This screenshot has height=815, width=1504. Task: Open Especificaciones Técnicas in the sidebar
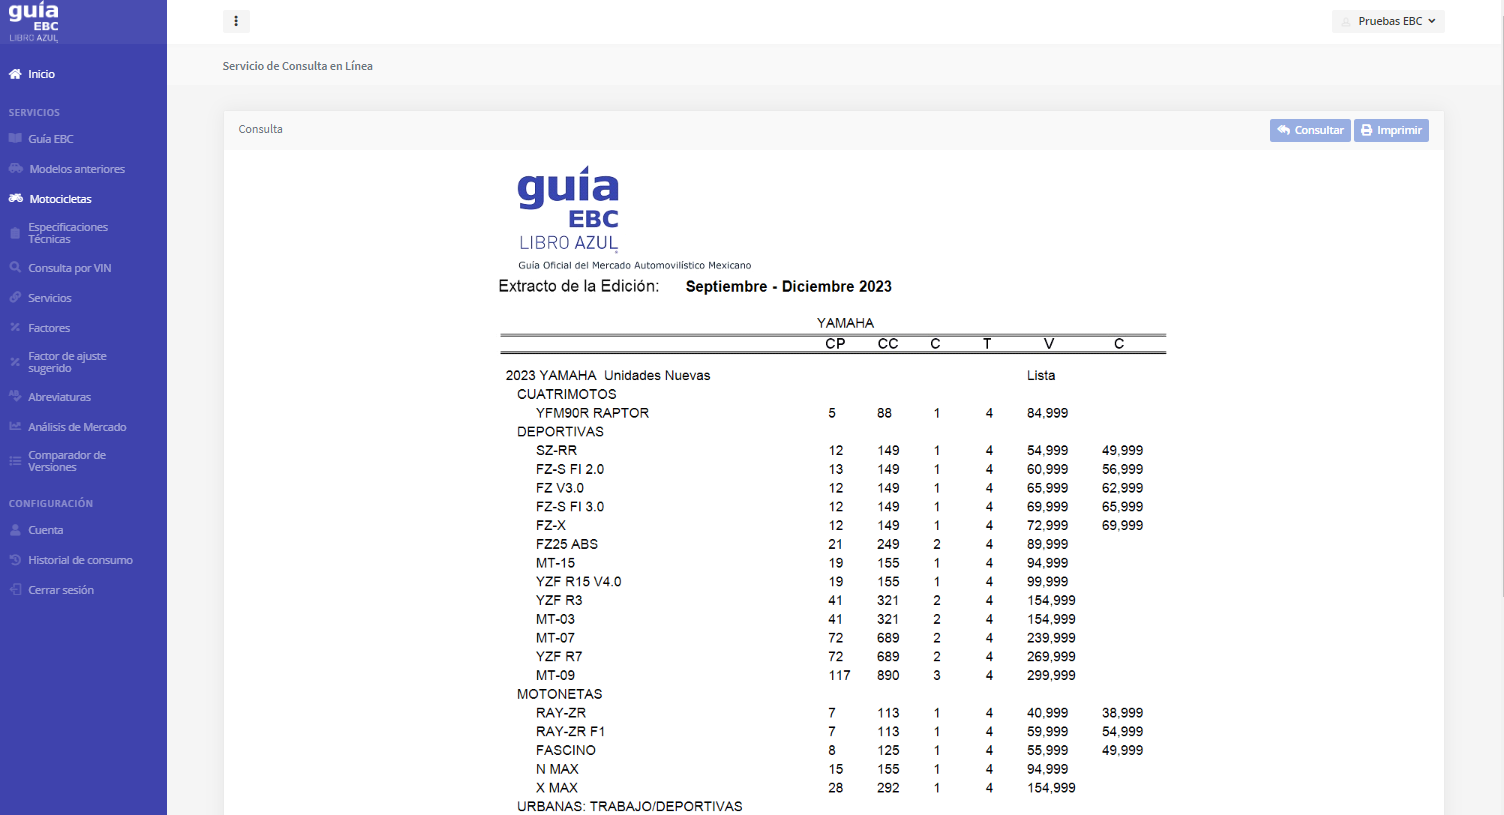(67, 233)
